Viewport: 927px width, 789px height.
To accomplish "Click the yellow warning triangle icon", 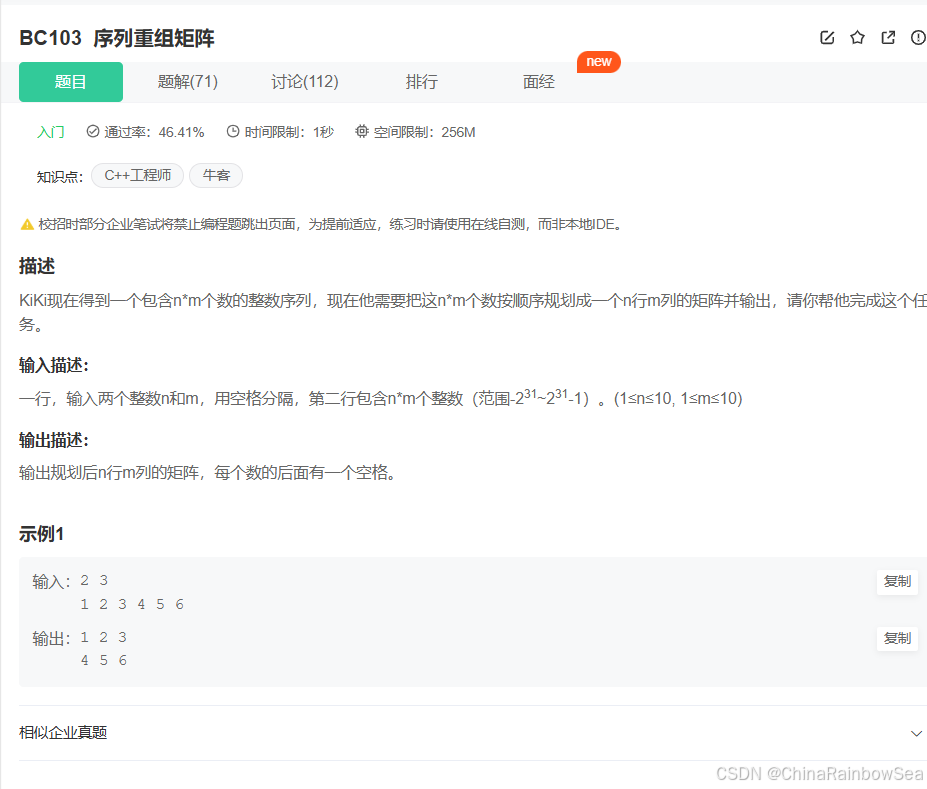I will (27, 224).
